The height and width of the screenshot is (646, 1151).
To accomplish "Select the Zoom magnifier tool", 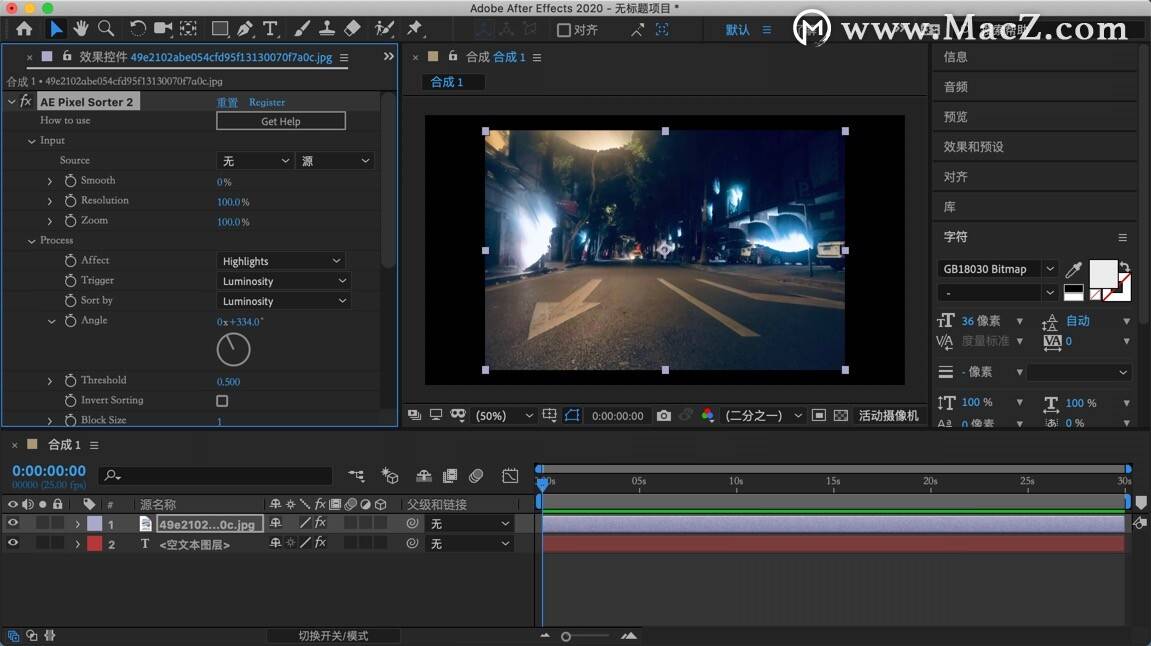I will pyautogui.click(x=105, y=29).
